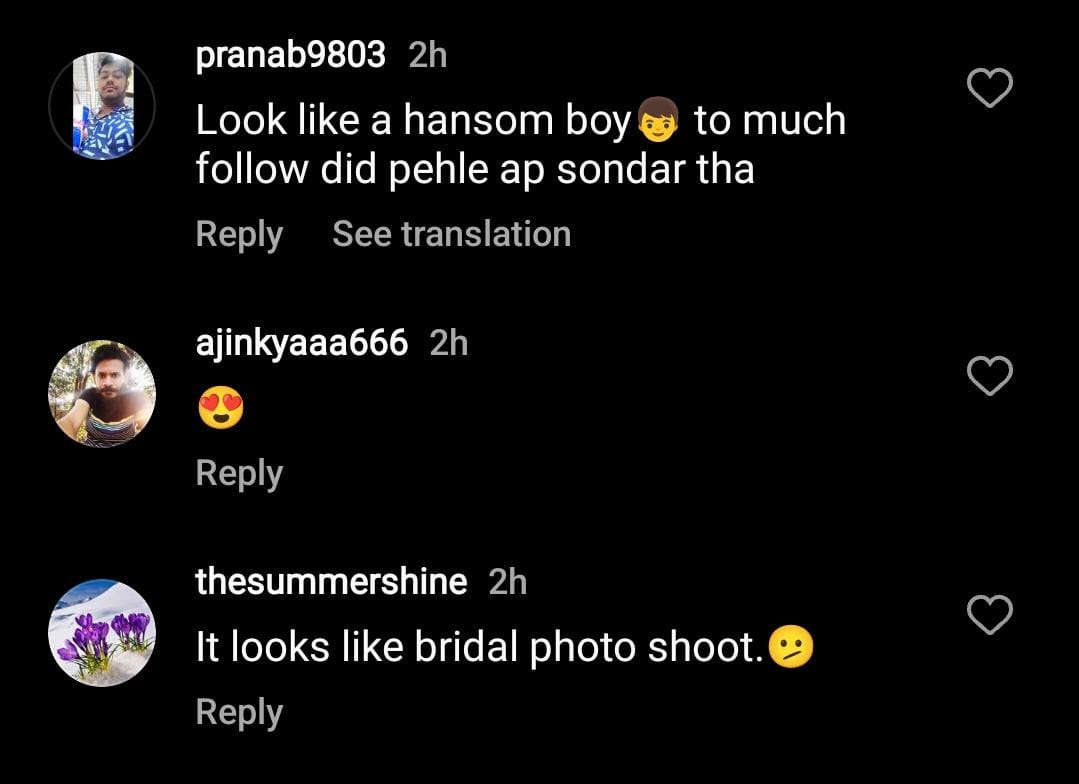
Task: Open ajinkyaaa666's profile picture
Action: pos(102,393)
